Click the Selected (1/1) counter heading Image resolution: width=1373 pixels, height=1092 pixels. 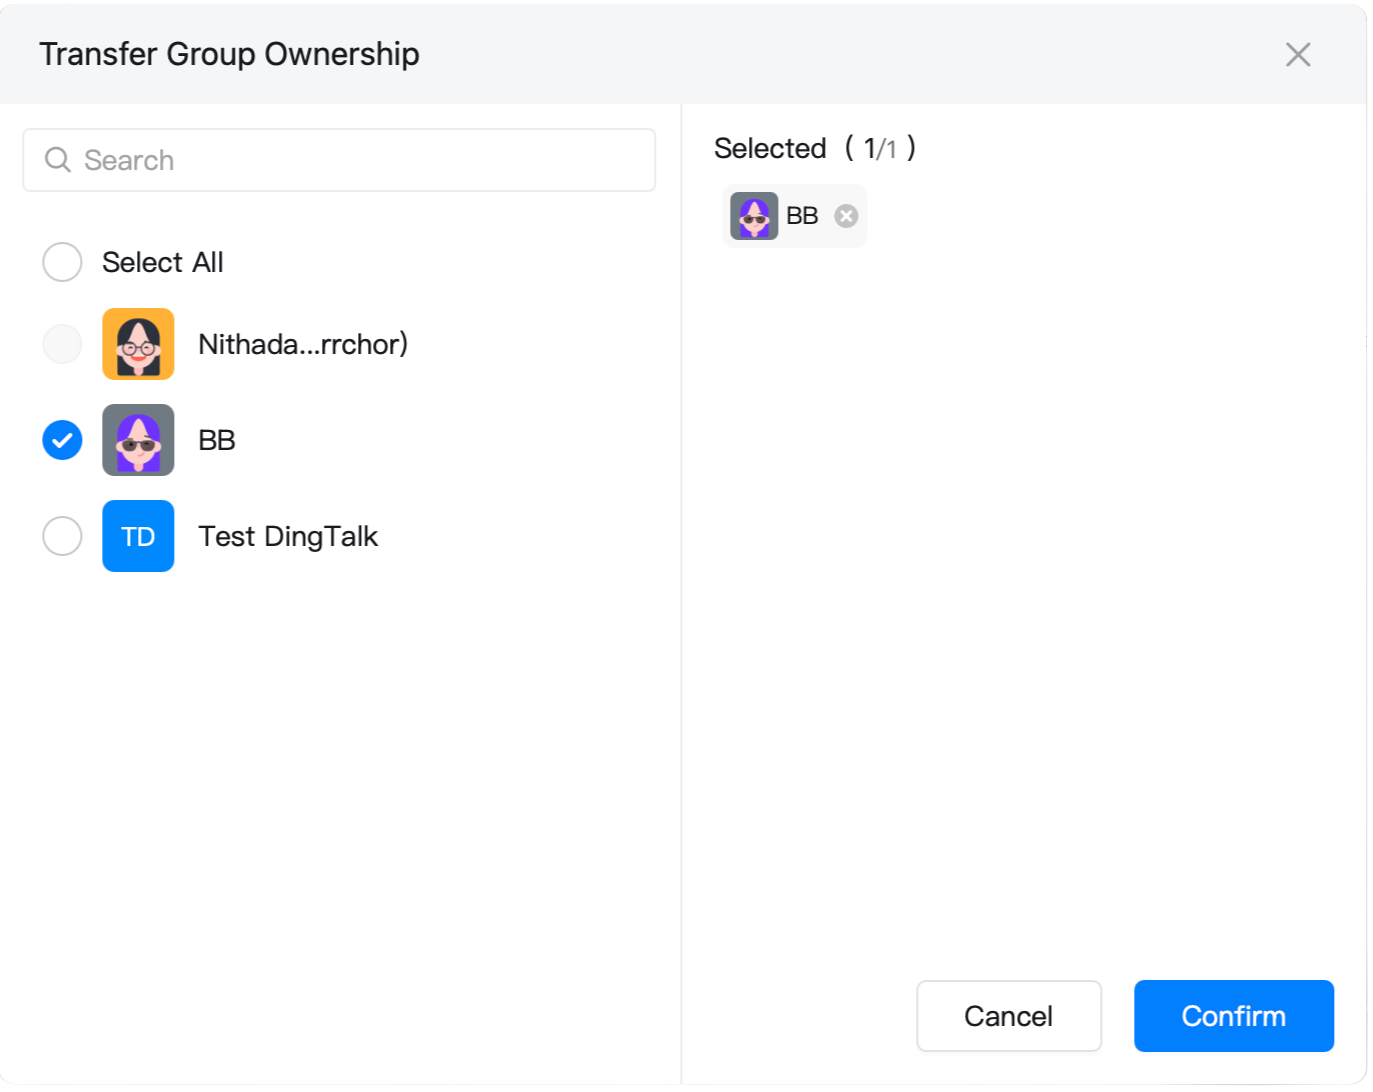(814, 148)
